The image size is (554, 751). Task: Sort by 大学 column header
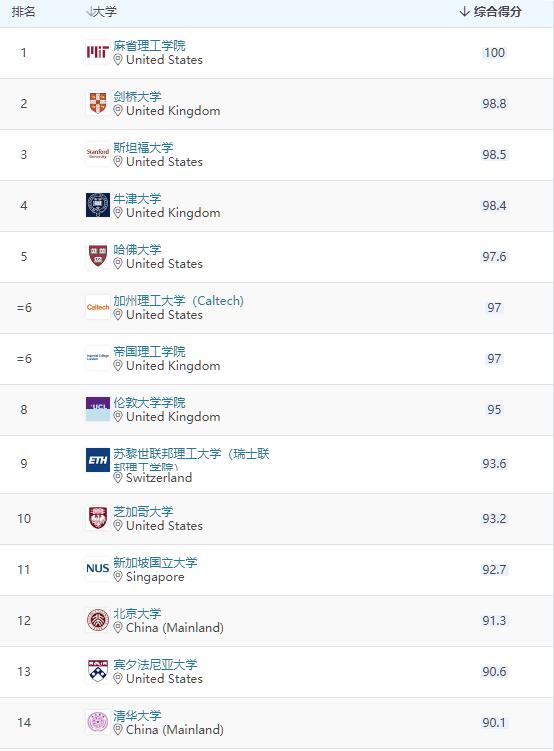pyautogui.click(x=101, y=11)
